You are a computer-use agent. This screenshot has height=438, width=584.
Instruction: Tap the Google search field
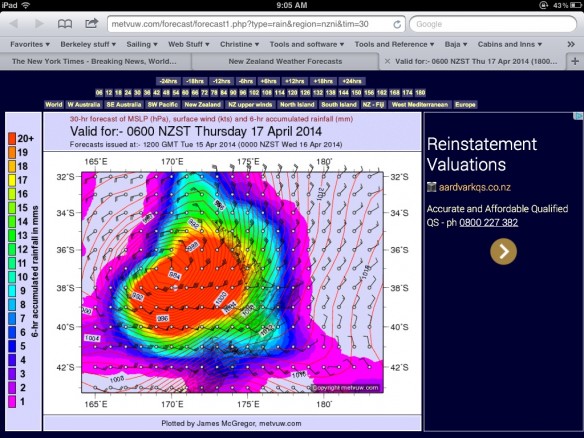point(493,24)
